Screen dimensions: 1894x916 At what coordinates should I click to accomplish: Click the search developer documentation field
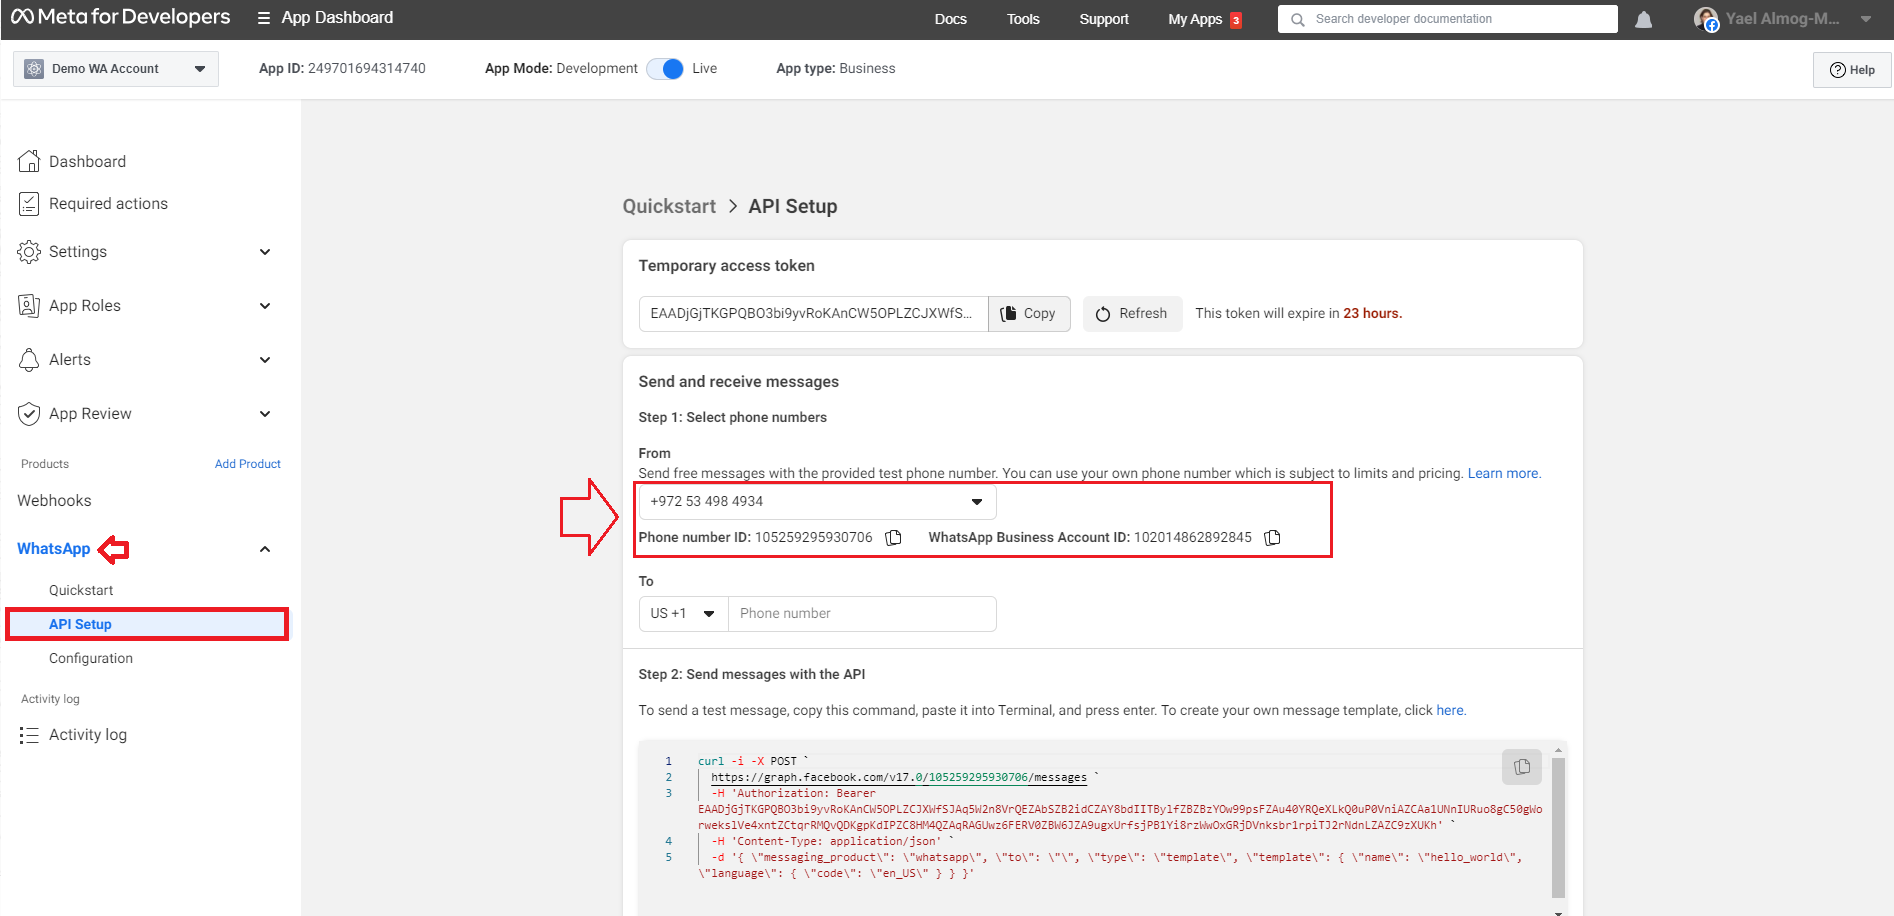pos(1447,19)
